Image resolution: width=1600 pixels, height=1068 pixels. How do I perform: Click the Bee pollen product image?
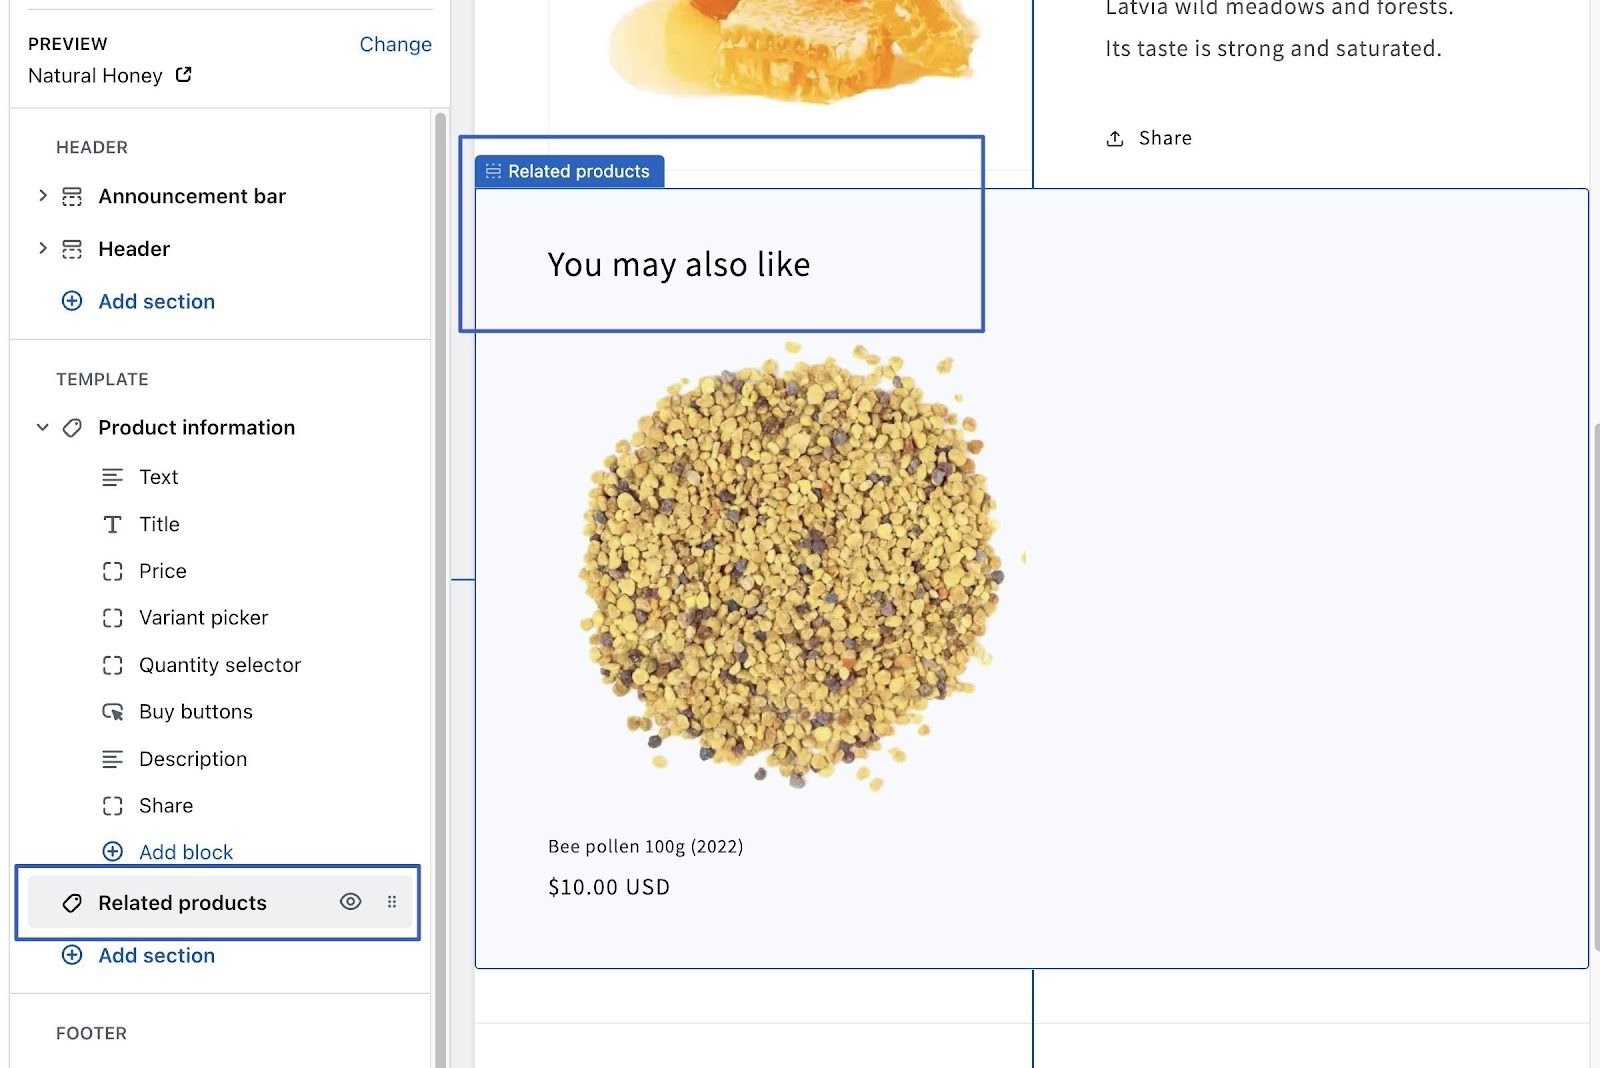click(790, 567)
